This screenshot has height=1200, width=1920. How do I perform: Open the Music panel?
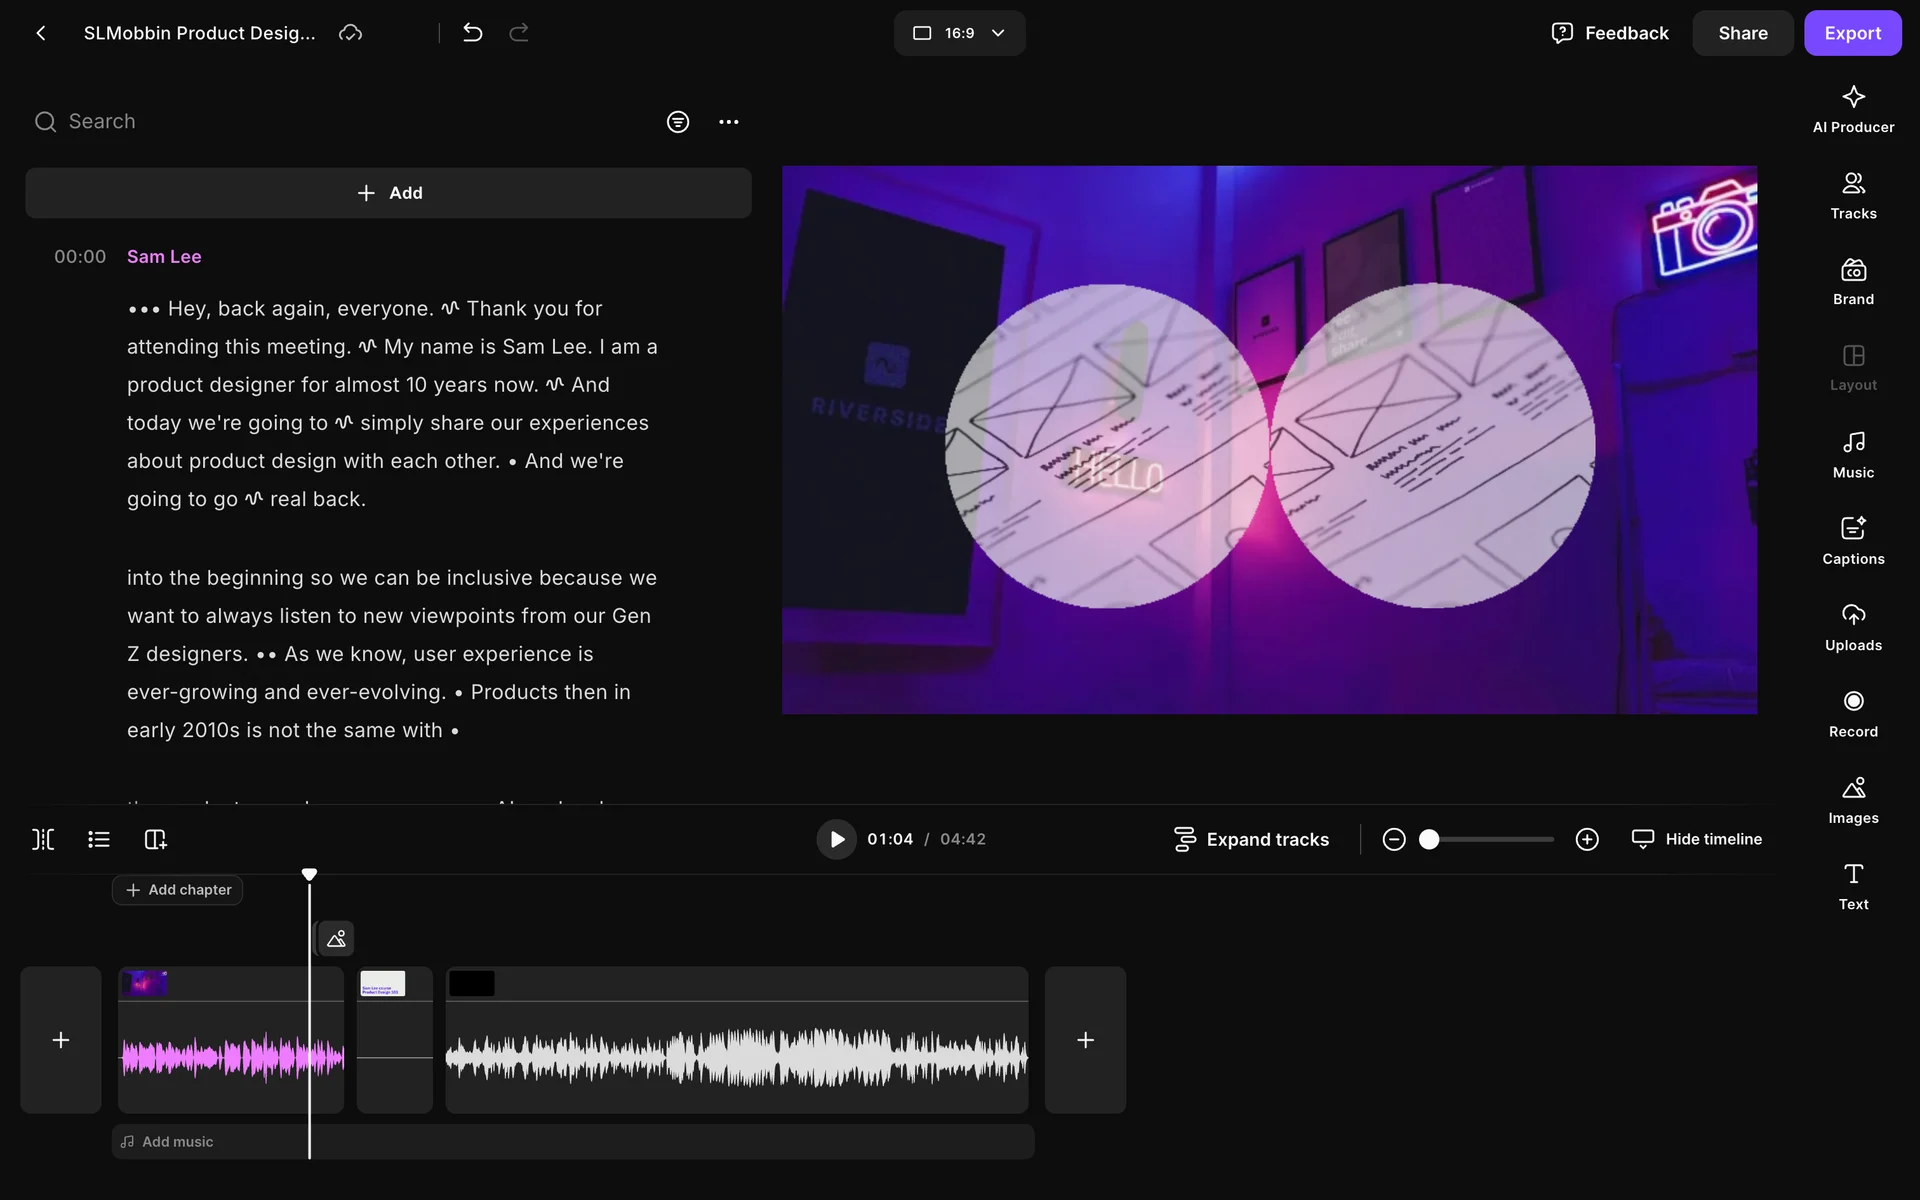(1852, 454)
